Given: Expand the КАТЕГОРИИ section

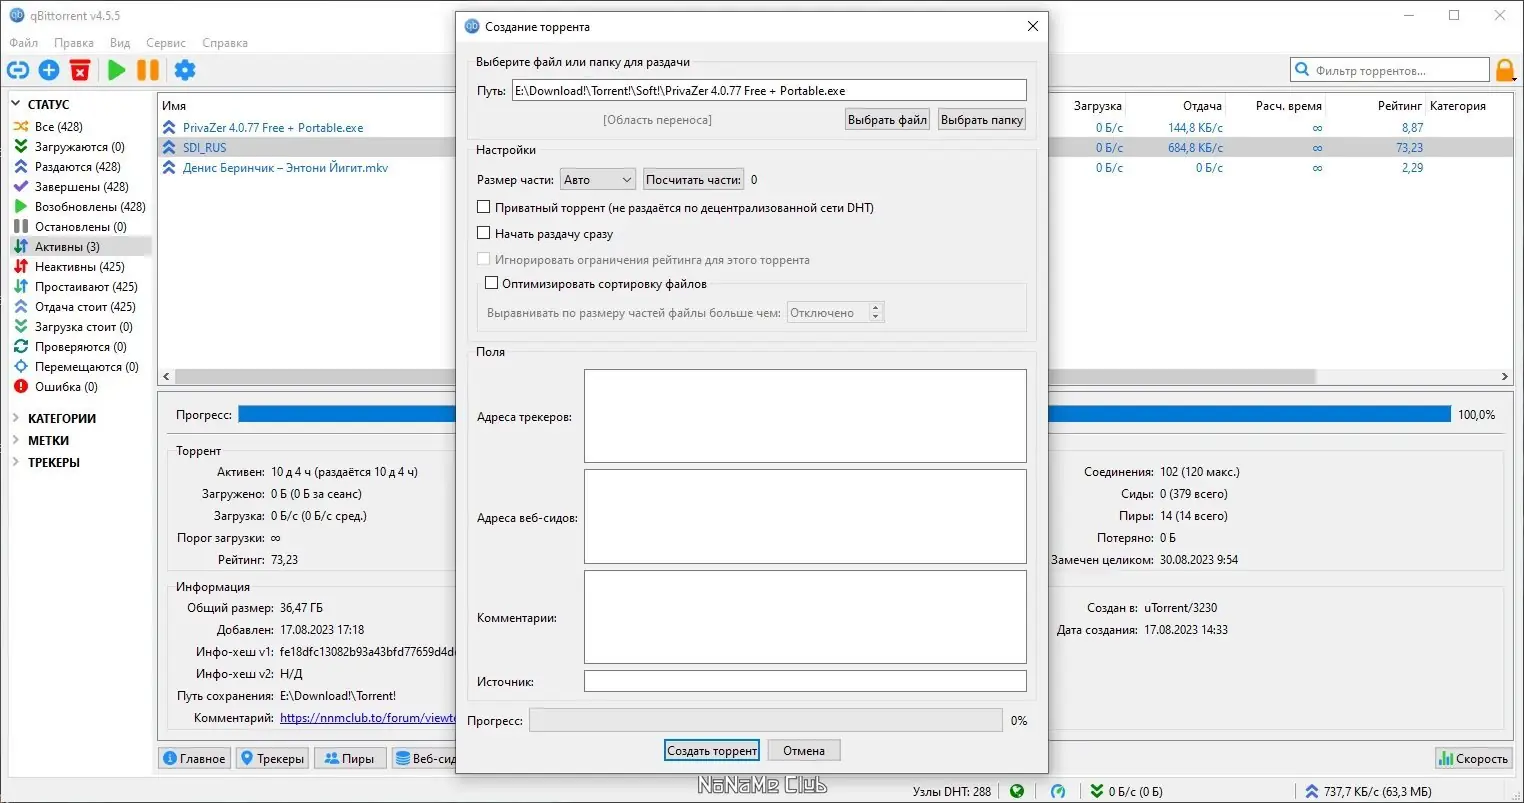Looking at the screenshot, I should 15,418.
